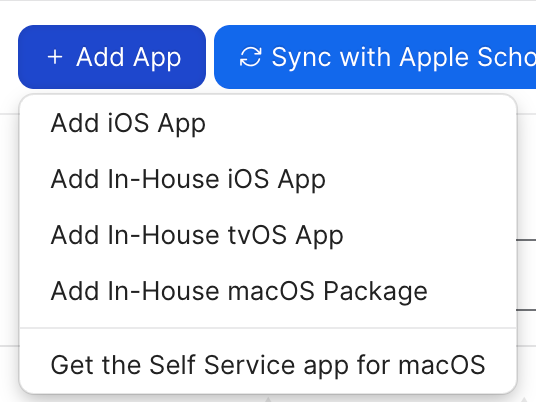
Task: Click the circular sync arrows icon
Action: tap(251, 57)
